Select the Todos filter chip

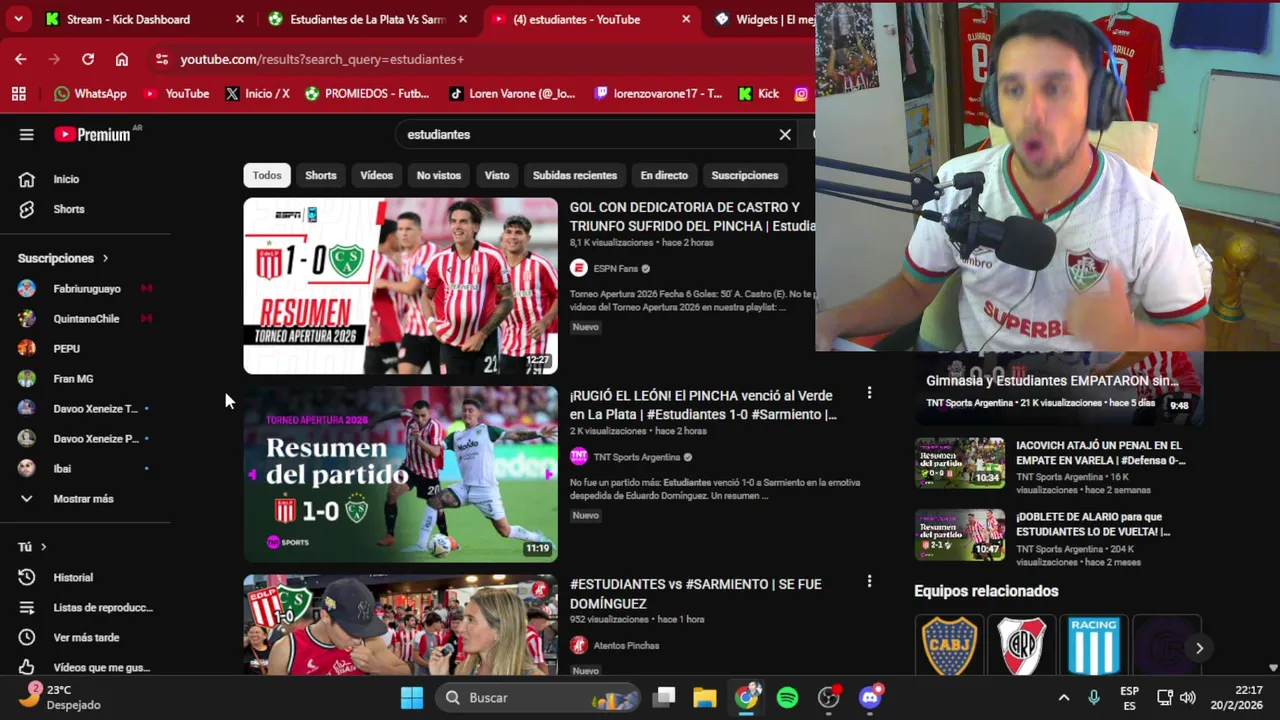(x=267, y=175)
